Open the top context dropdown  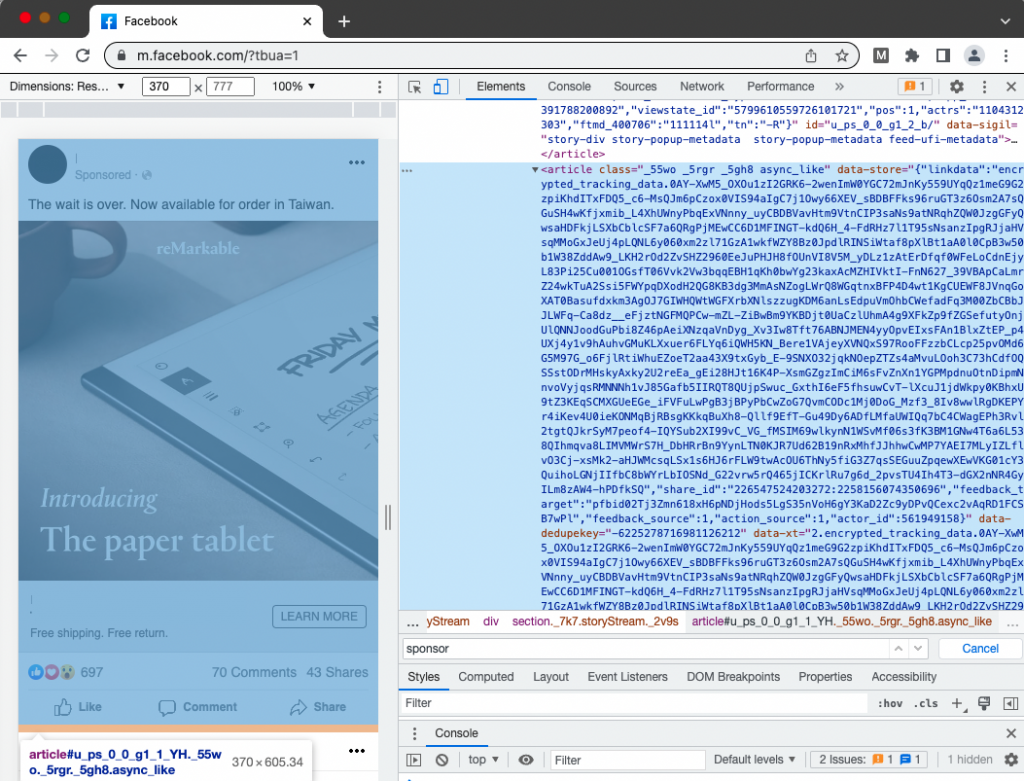click(483, 759)
